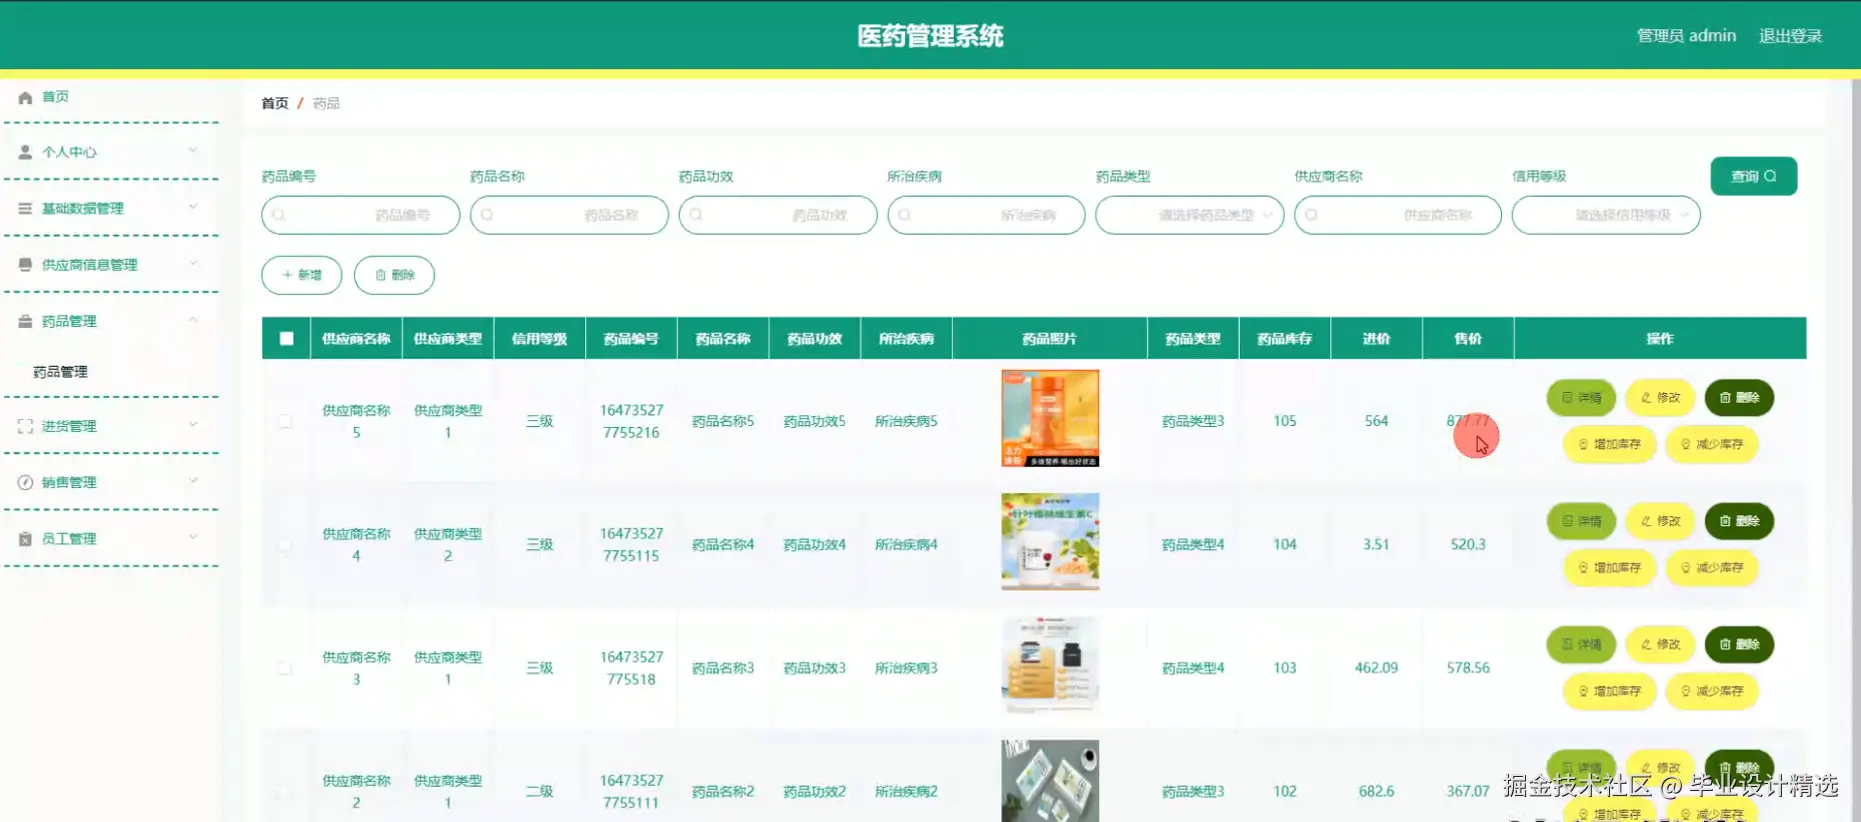Click the 药品管理 briefcase icon
Screen dimensions: 1861x822
pyautogui.click(x=25, y=321)
